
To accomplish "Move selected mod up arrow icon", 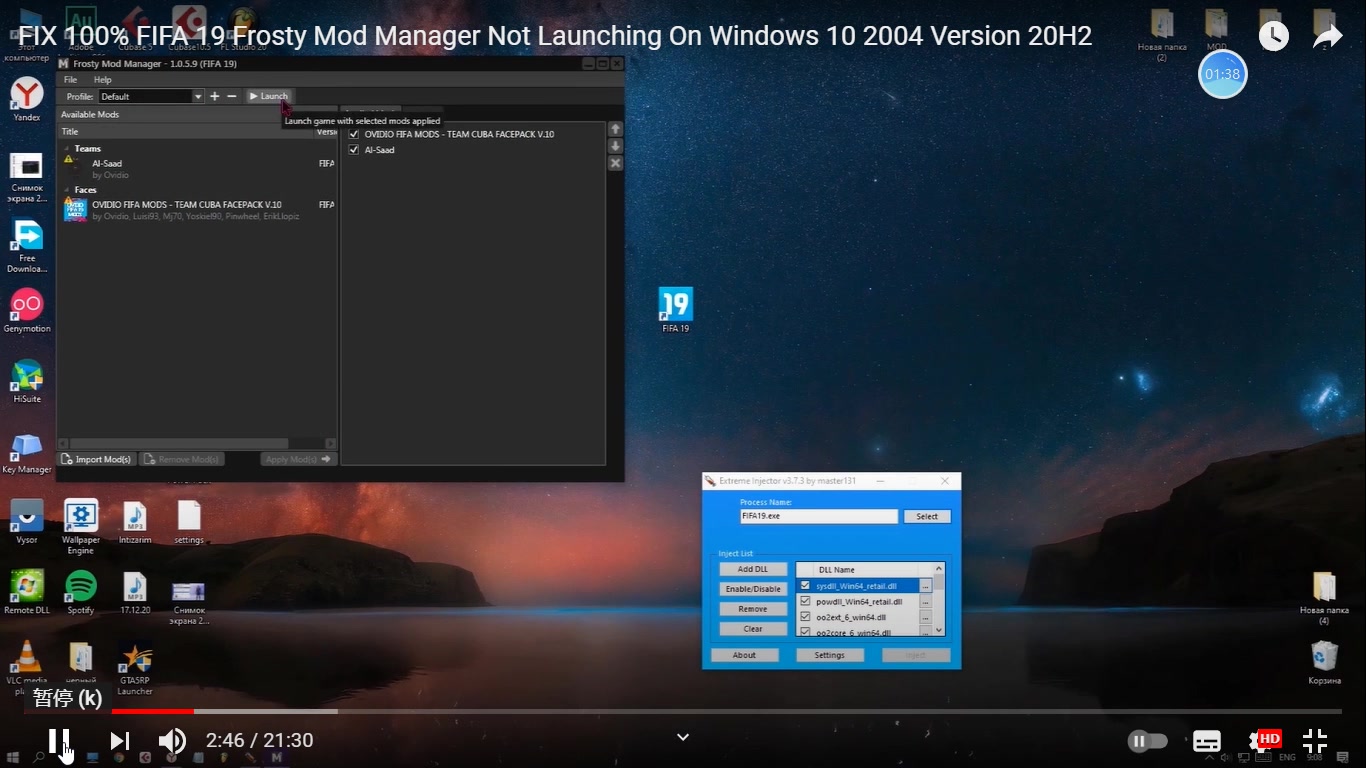I will pyautogui.click(x=616, y=129).
